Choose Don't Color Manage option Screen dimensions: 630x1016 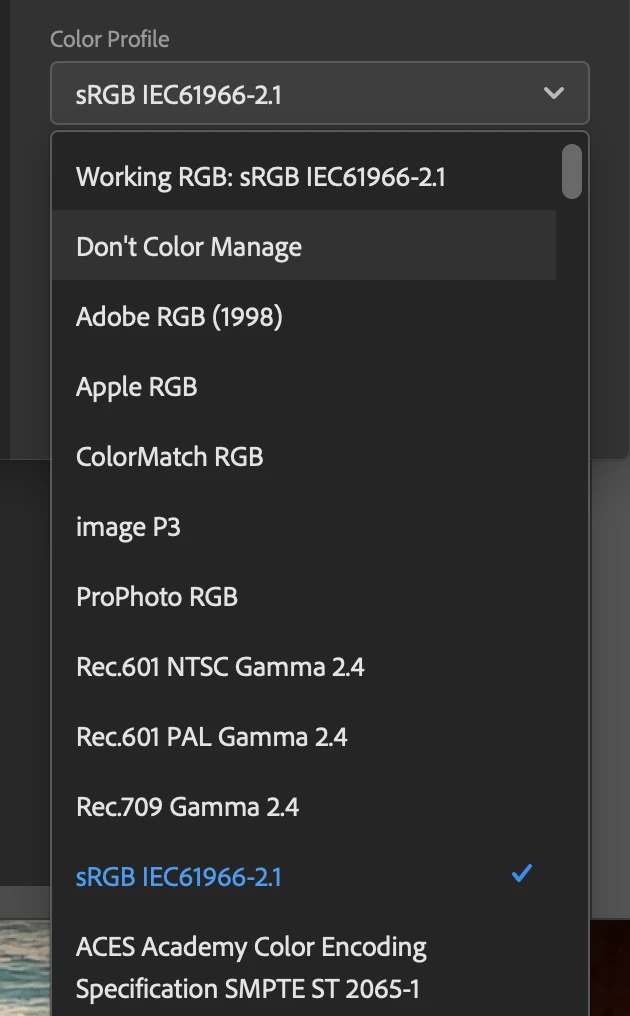(x=189, y=247)
